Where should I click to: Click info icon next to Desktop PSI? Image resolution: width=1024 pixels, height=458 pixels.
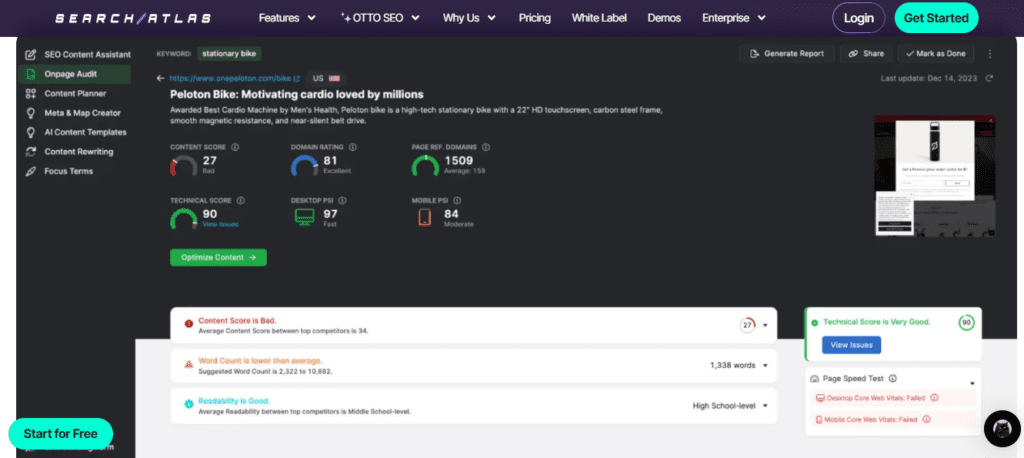(342, 201)
